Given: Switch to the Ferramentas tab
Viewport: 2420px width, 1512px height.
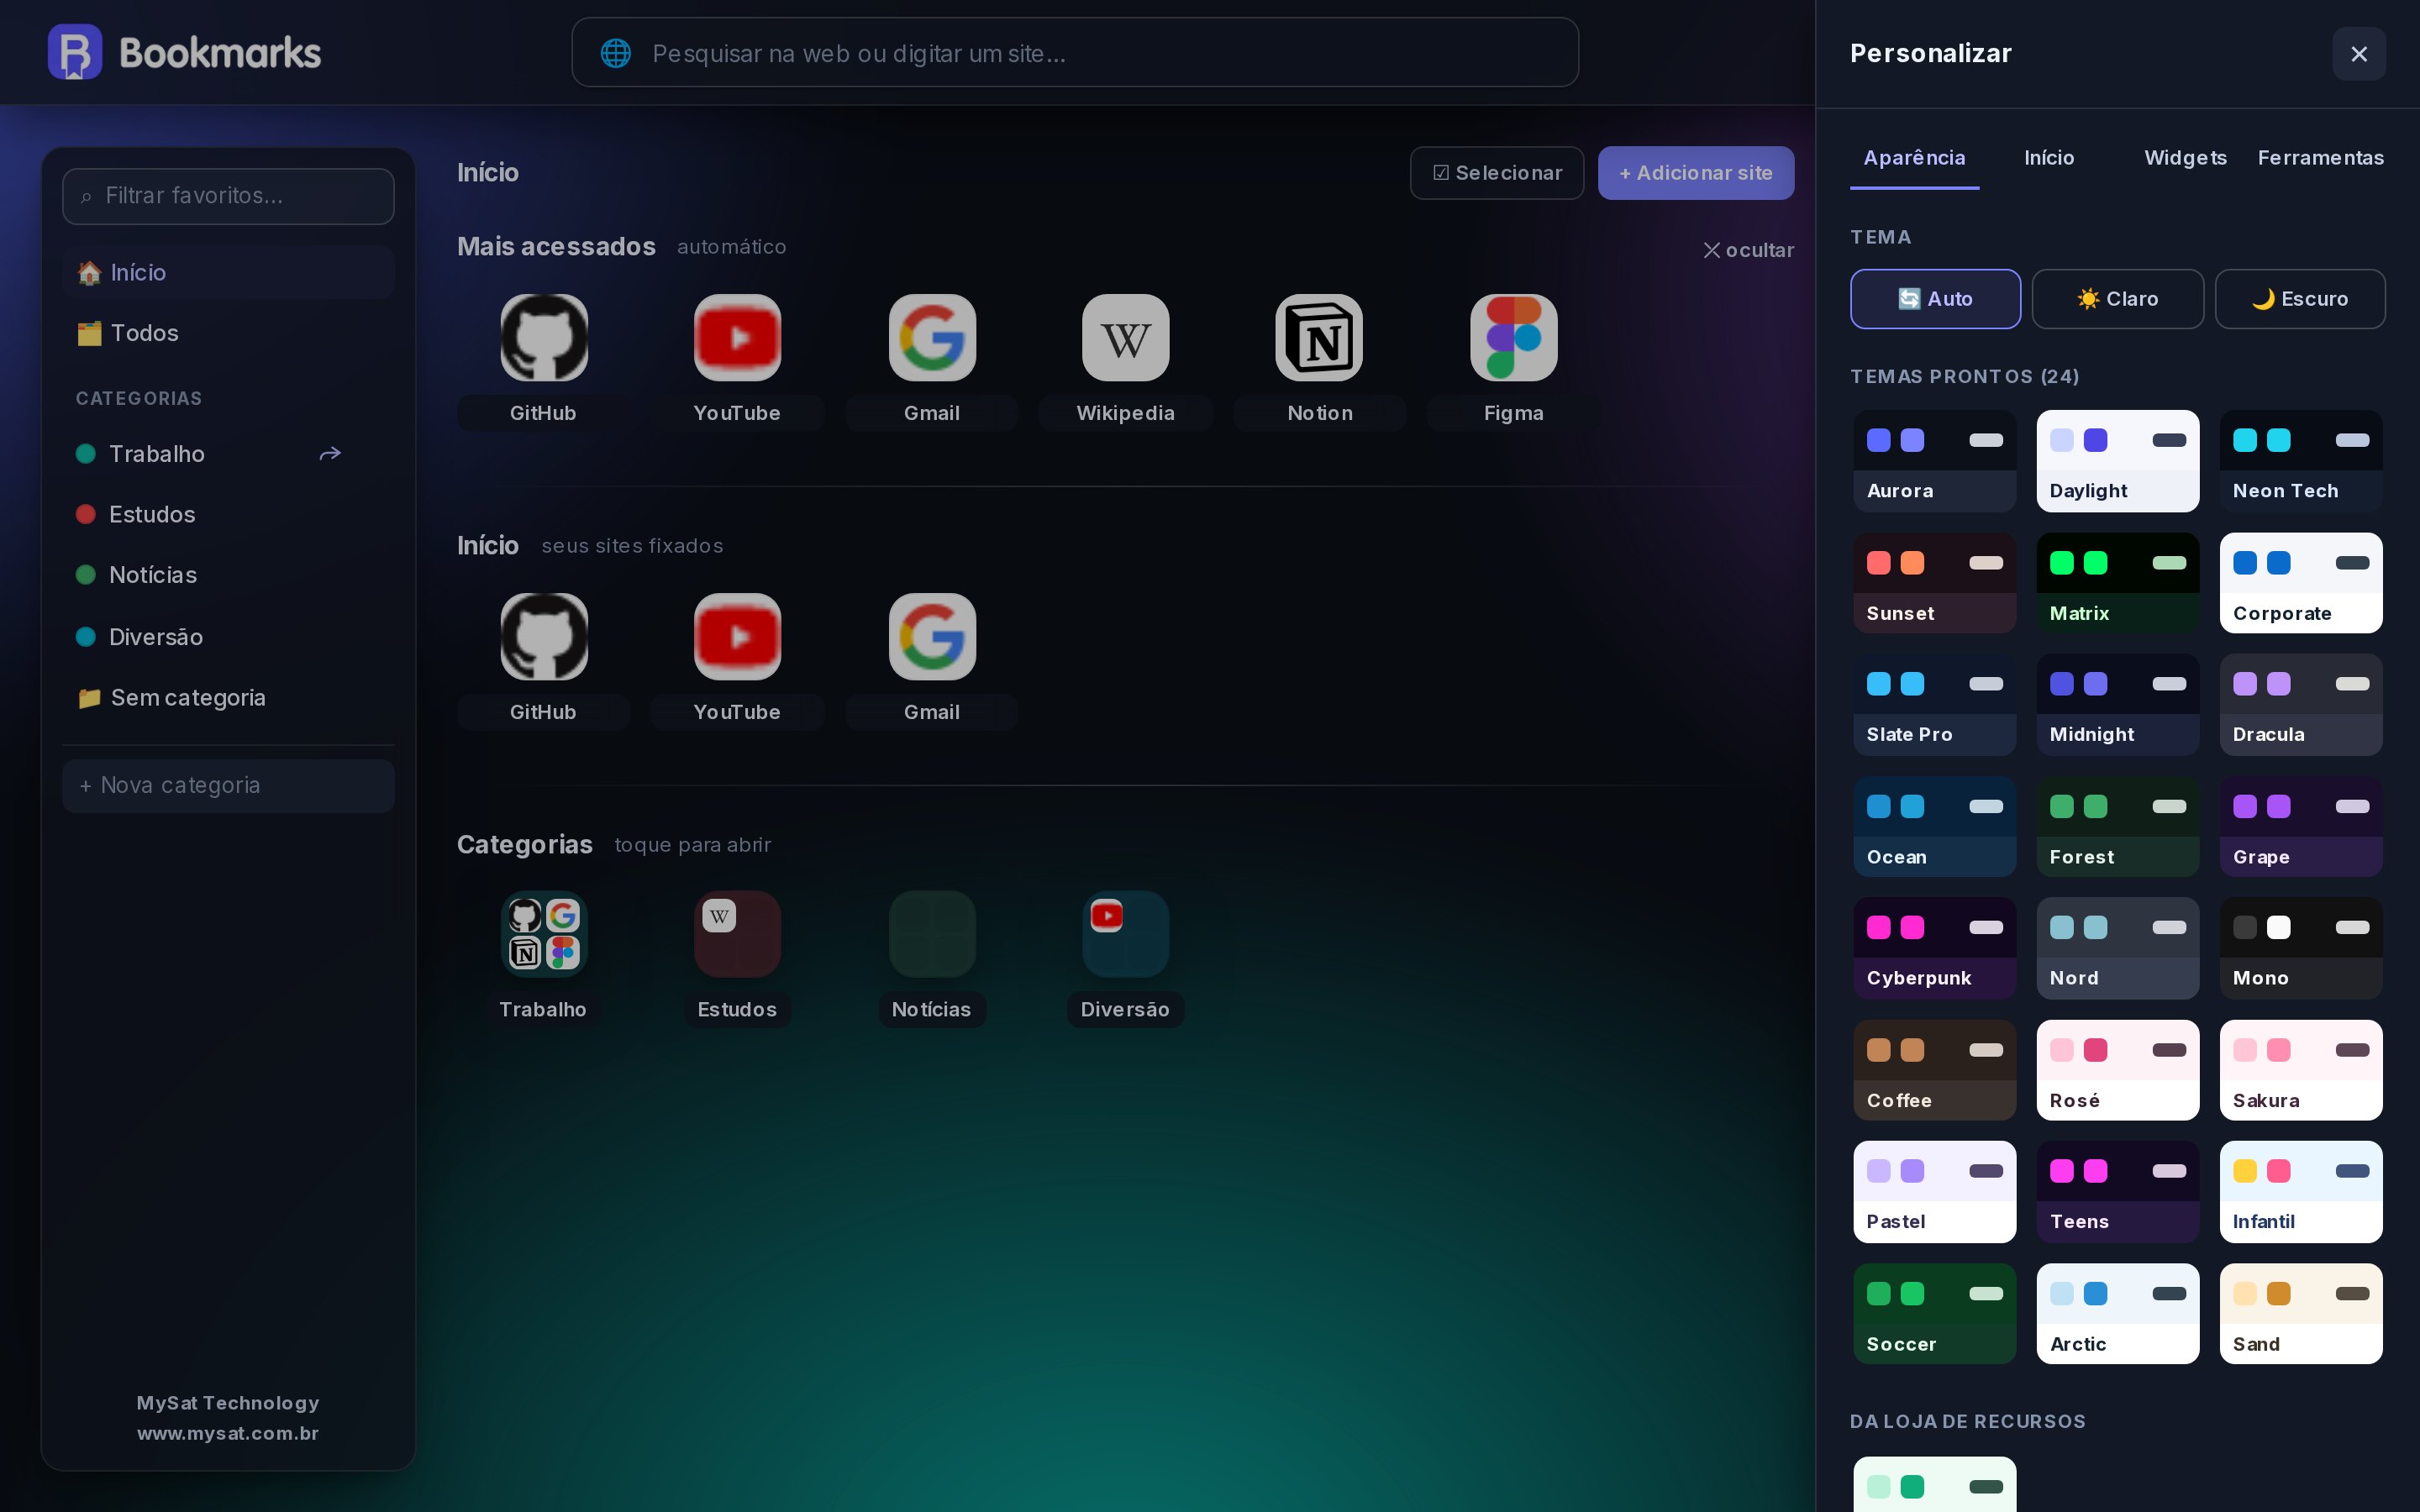Looking at the screenshot, I should (2320, 158).
